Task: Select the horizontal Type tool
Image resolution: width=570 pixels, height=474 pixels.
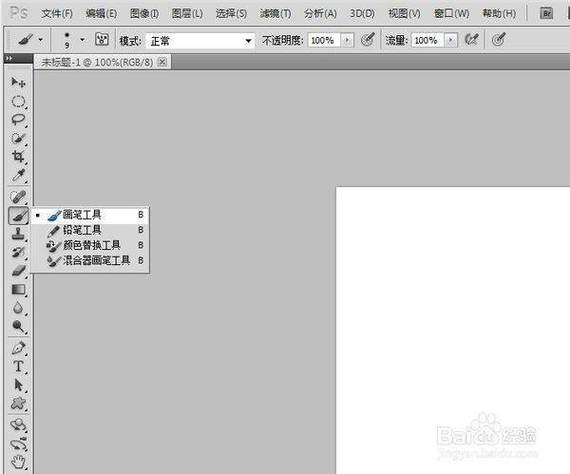Action: coord(18,366)
